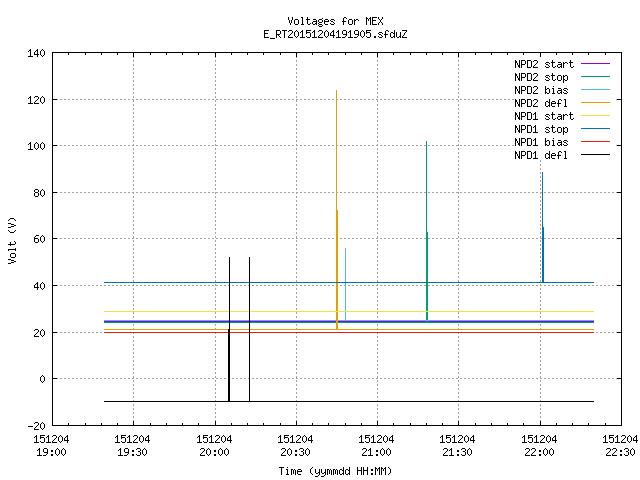Click the 151204 21:00 time tick label
The image size is (640, 480).
376,446
